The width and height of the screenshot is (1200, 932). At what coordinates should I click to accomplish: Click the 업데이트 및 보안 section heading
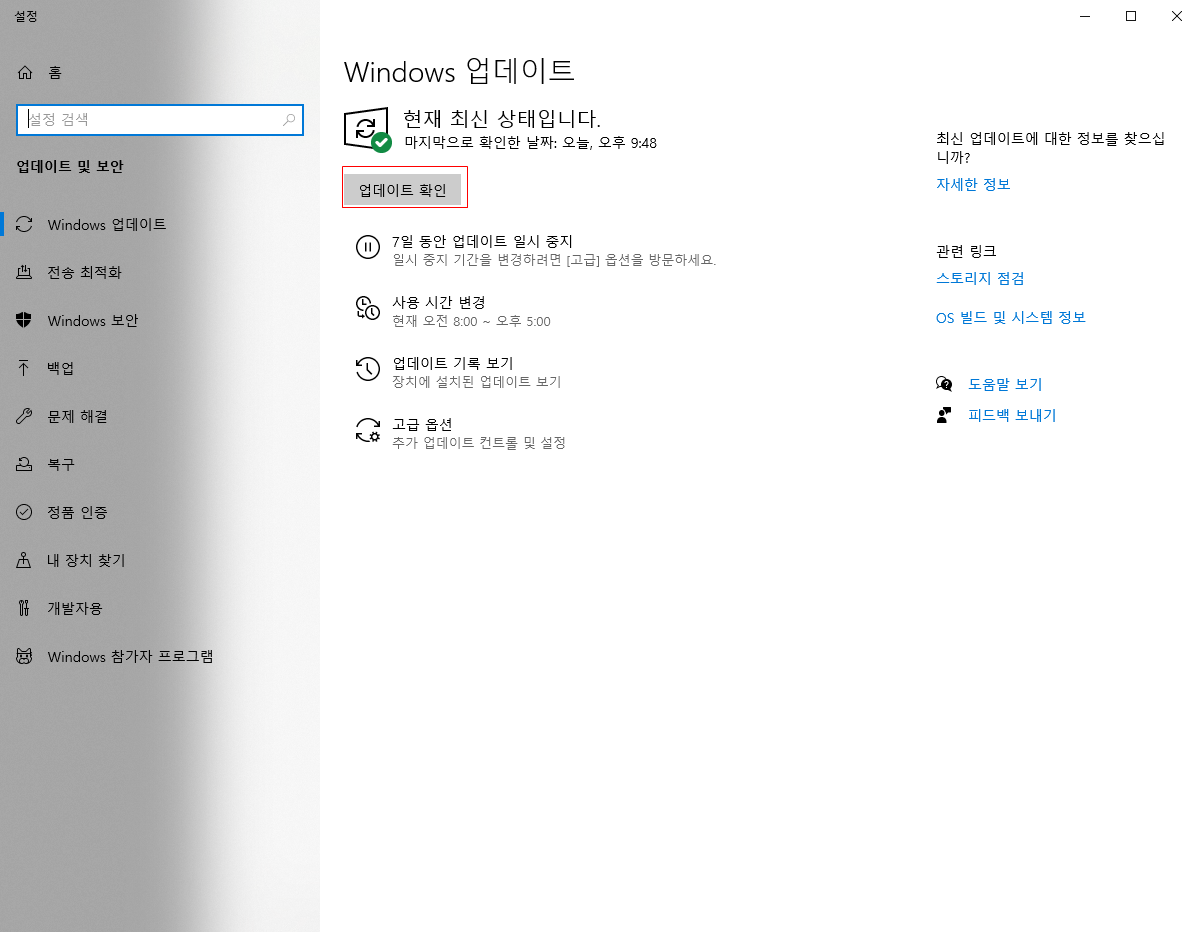click(70, 167)
